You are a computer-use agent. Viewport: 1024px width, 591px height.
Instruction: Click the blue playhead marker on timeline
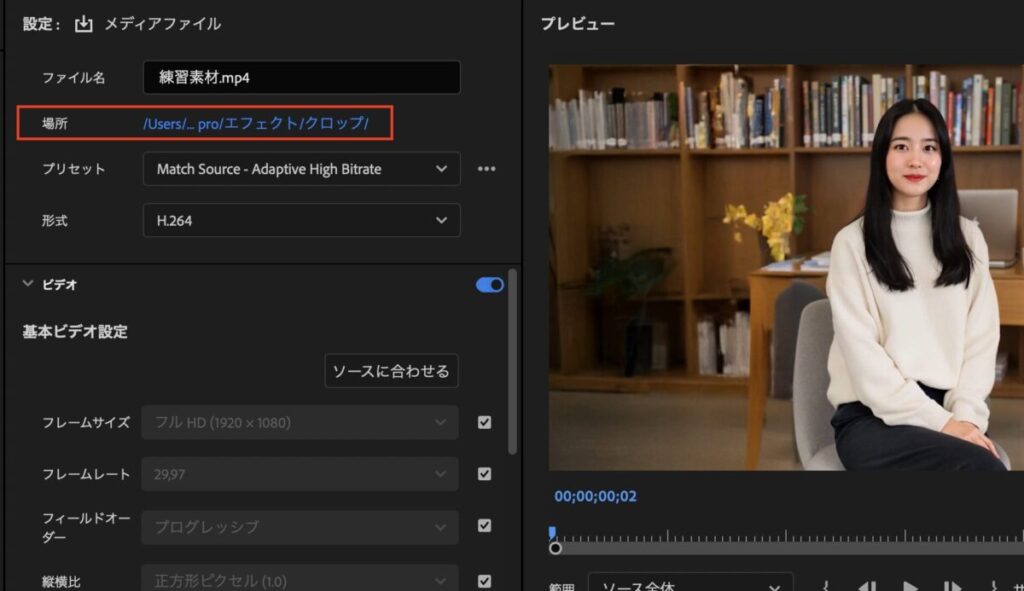click(551, 534)
